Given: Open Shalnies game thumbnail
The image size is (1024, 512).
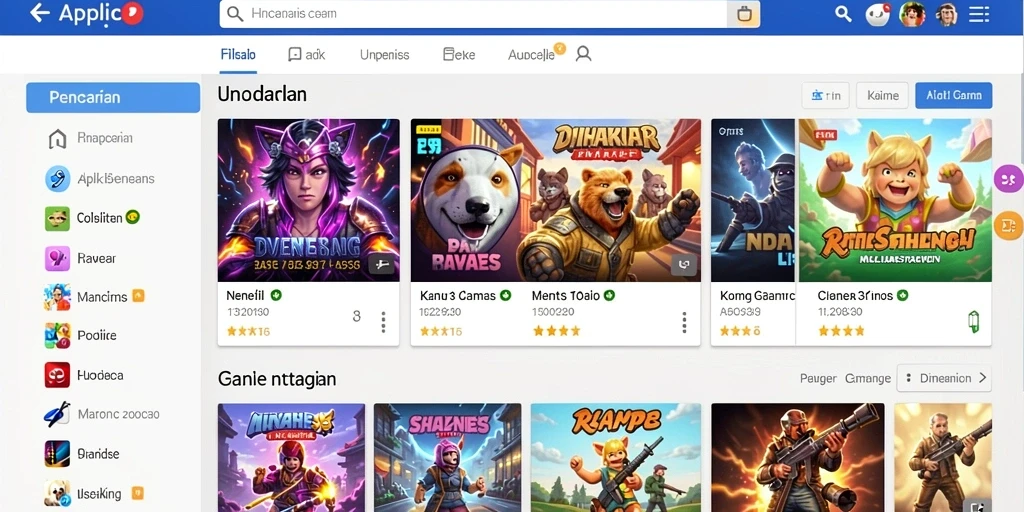Looking at the screenshot, I should click(x=447, y=458).
